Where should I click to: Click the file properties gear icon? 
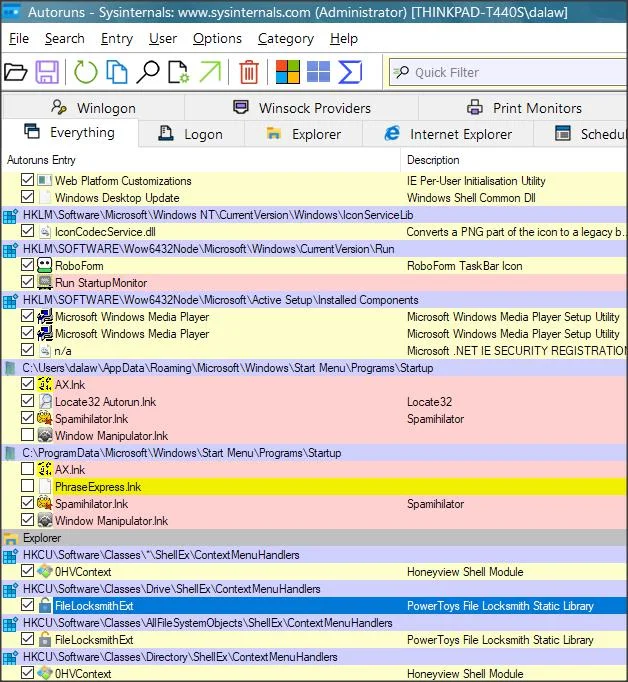click(x=179, y=72)
